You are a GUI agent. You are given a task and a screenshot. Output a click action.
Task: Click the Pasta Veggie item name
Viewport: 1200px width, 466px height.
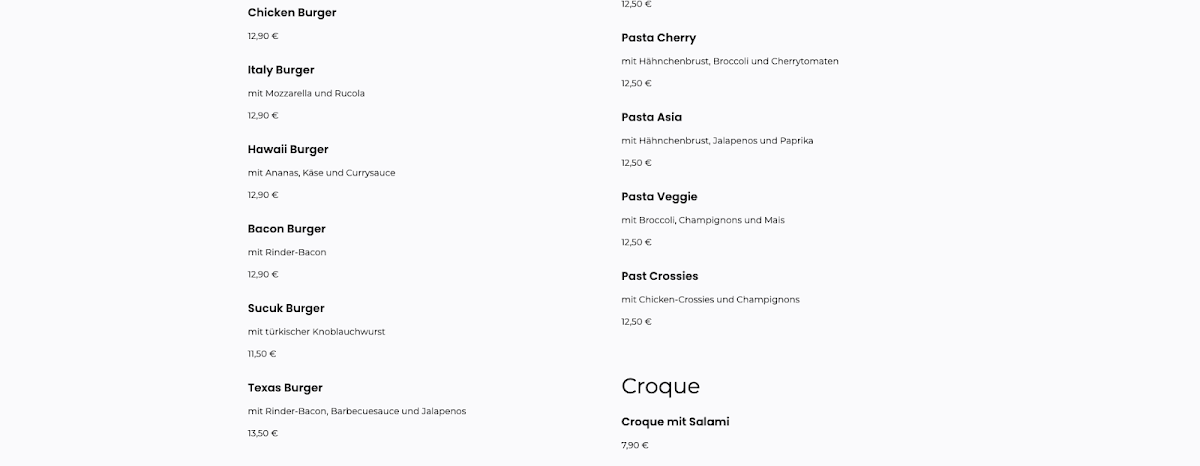(659, 197)
